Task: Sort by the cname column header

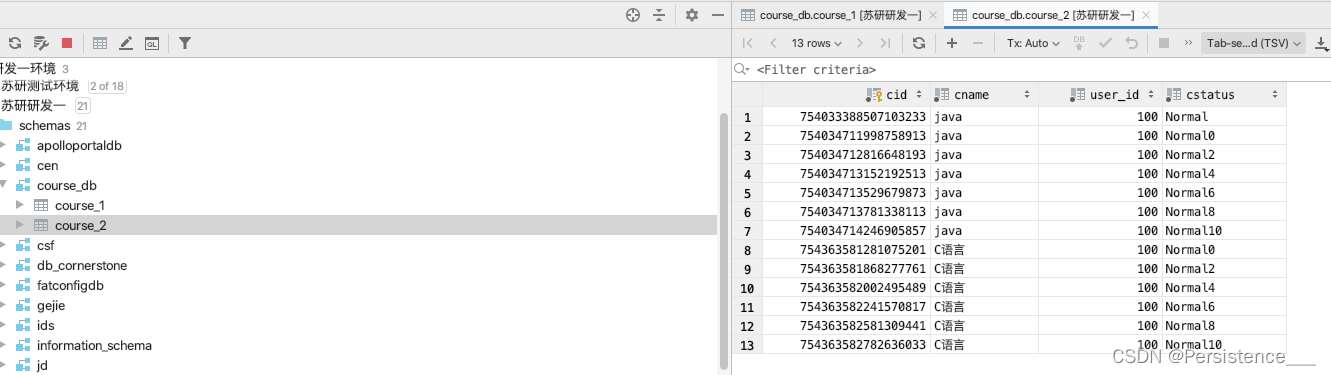Action: click(x=984, y=95)
